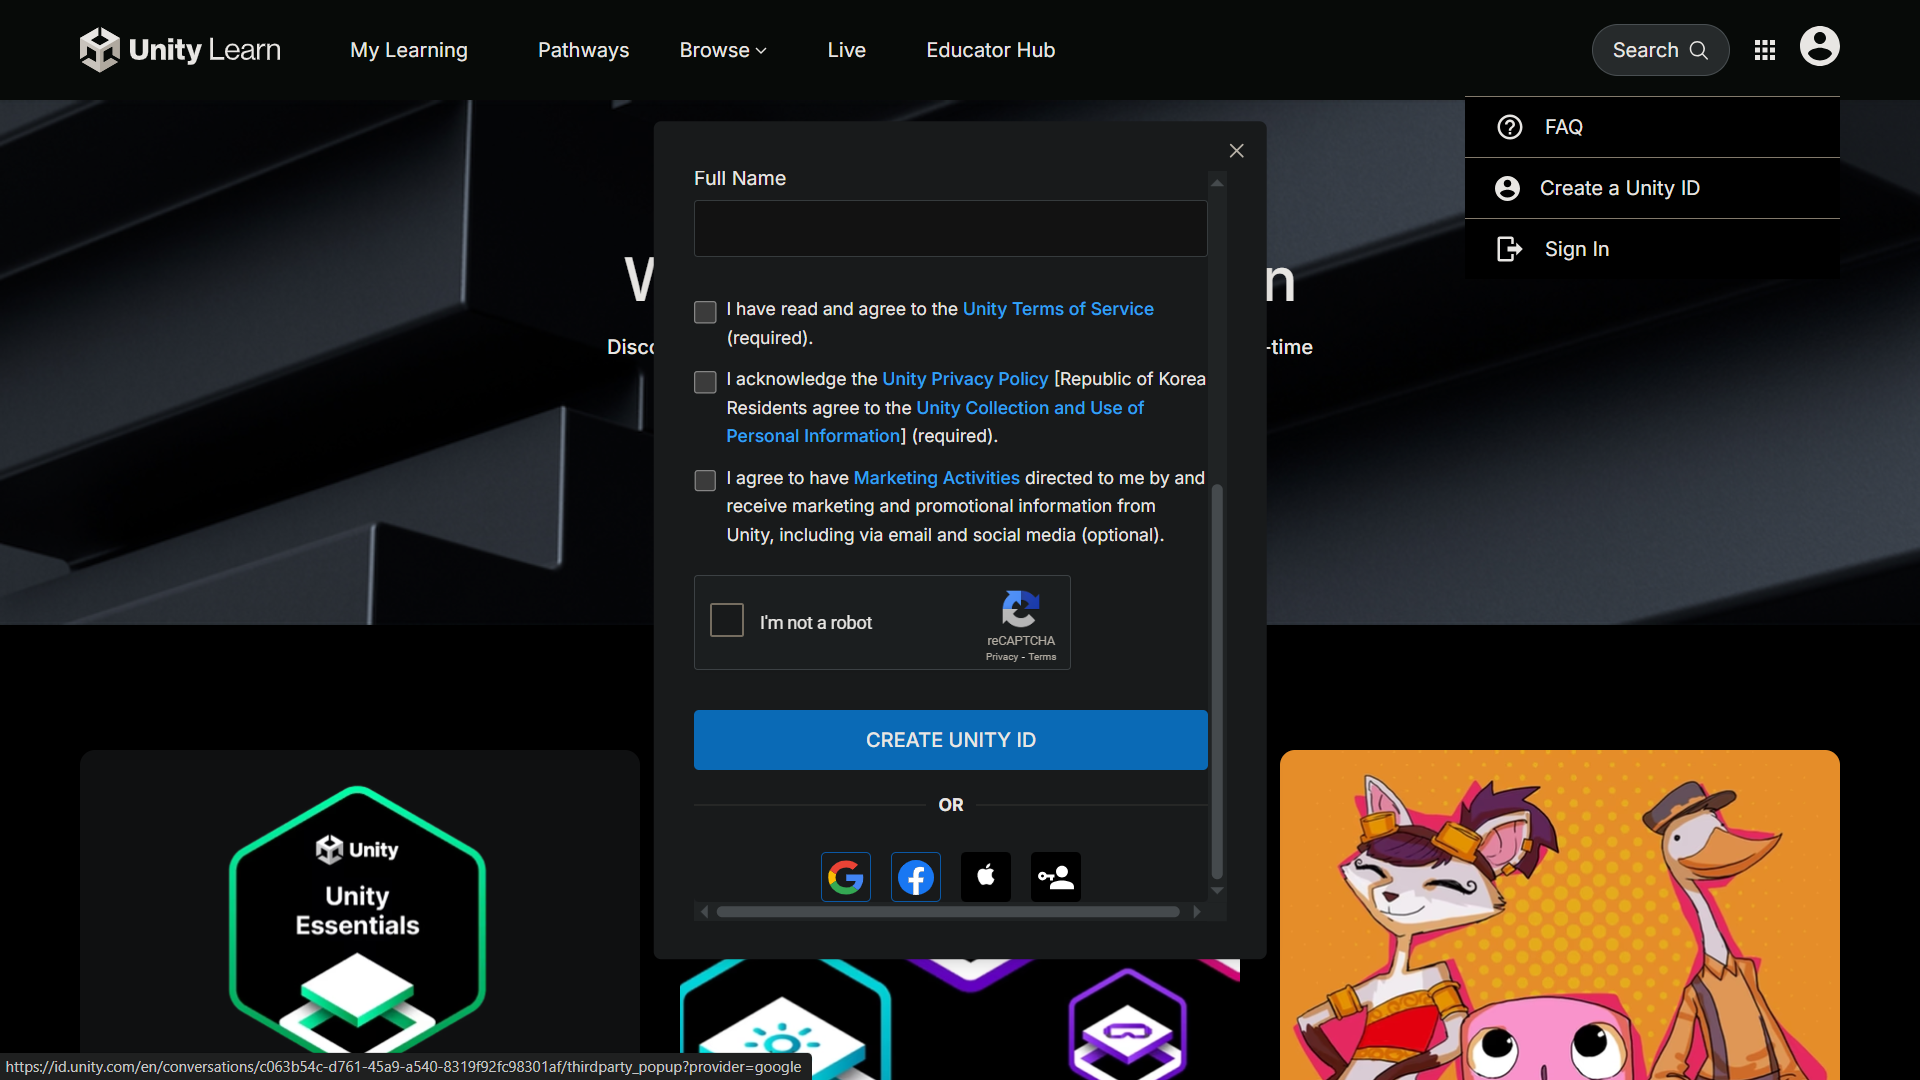Viewport: 1920px width, 1080px height.
Task: Open My Learning in the navigation
Action: (x=409, y=50)
